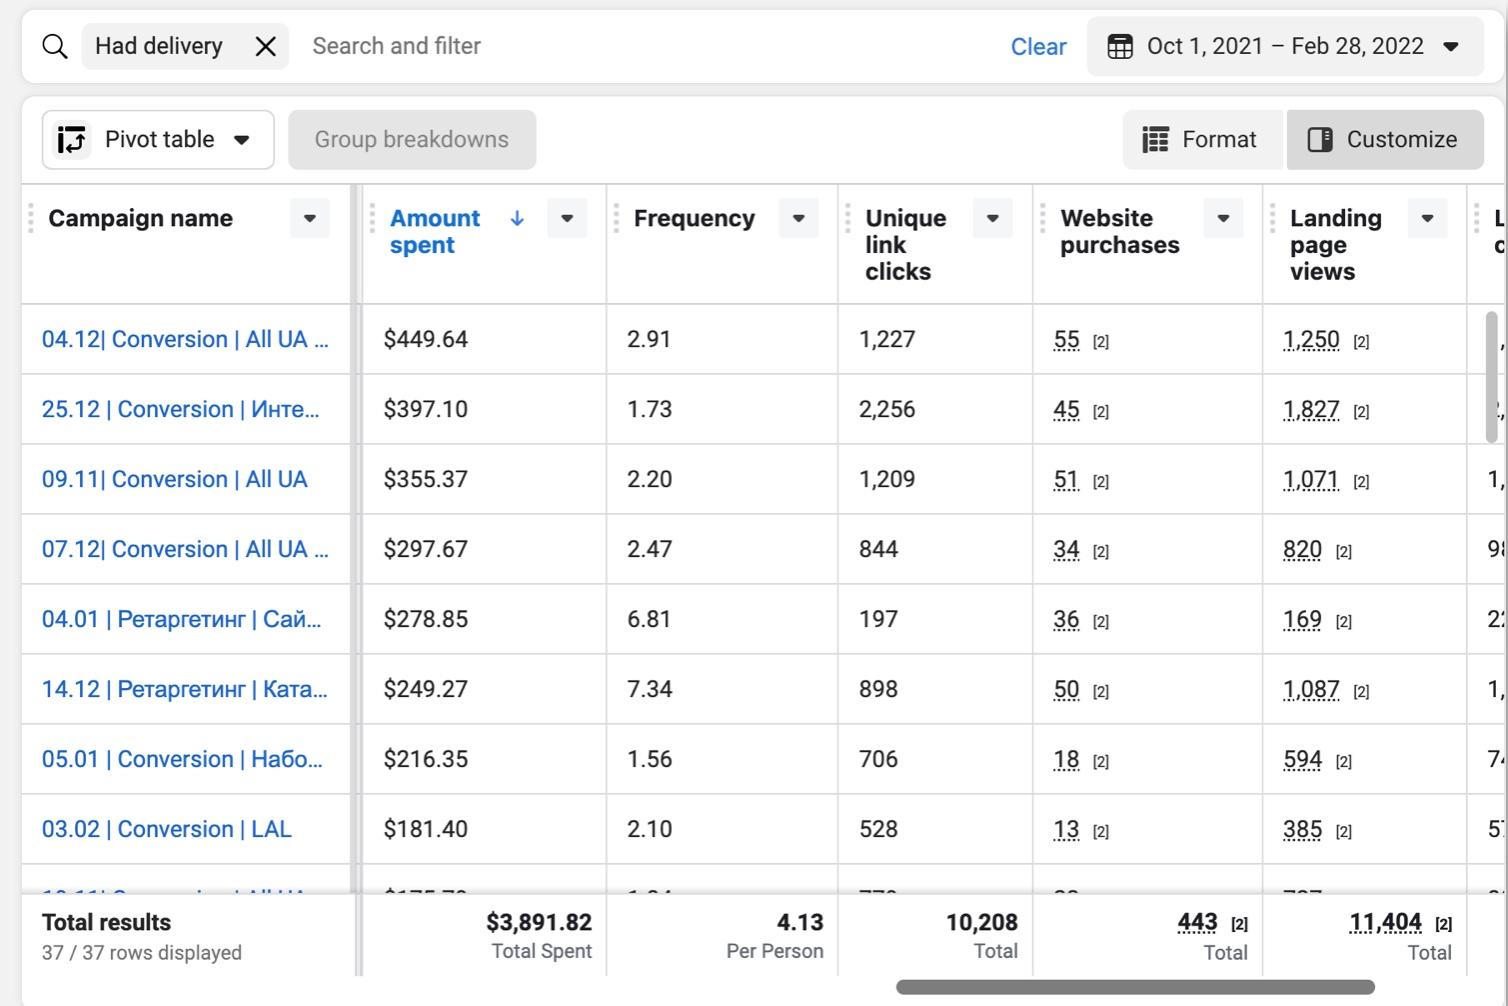
Task: Remove the Had delivery filter chip
Action: coord(265,46)
